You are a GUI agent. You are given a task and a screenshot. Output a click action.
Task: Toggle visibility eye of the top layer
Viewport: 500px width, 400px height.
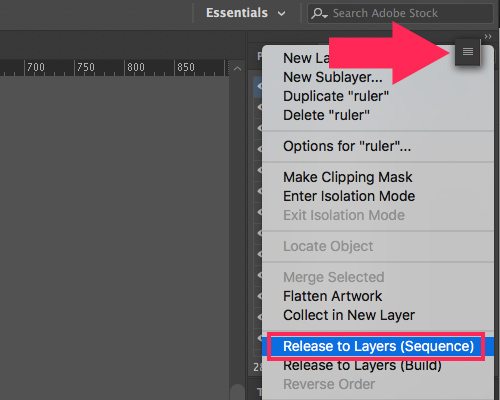[259, 86]
